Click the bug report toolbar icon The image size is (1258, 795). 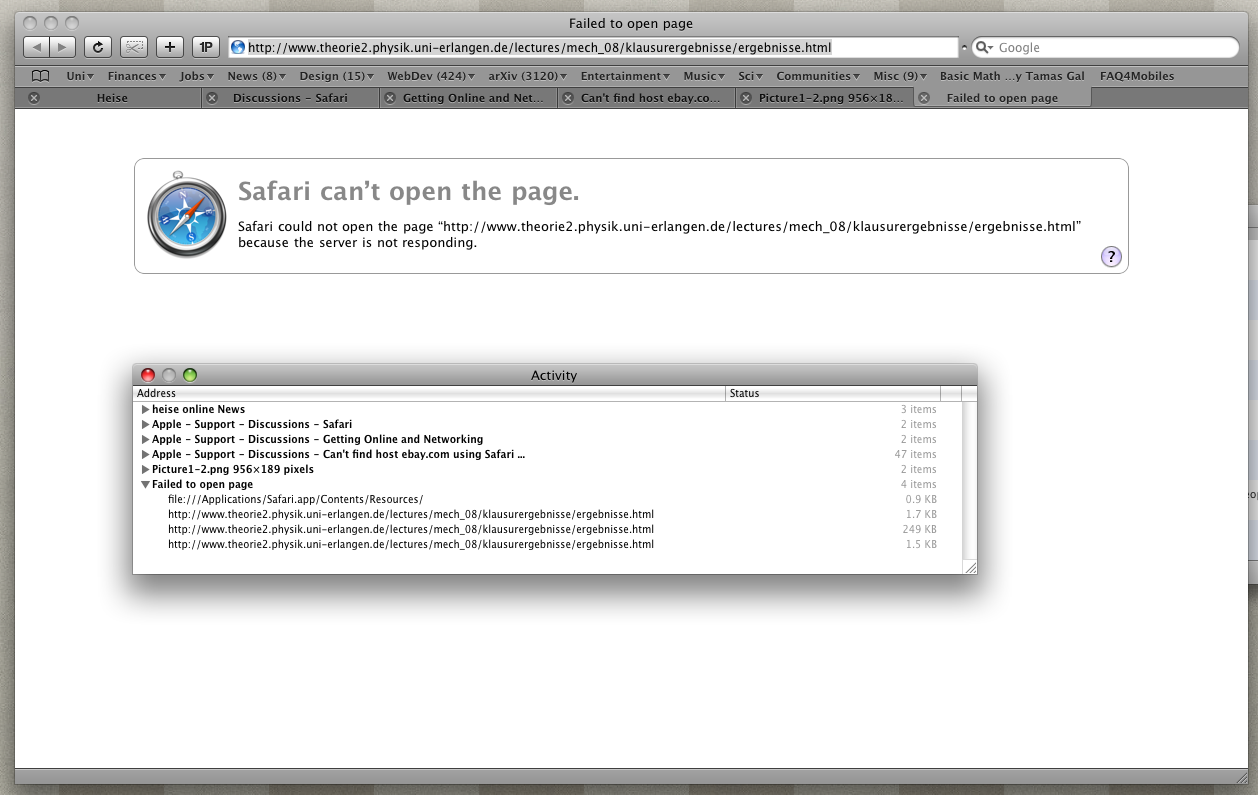[134, 47]
